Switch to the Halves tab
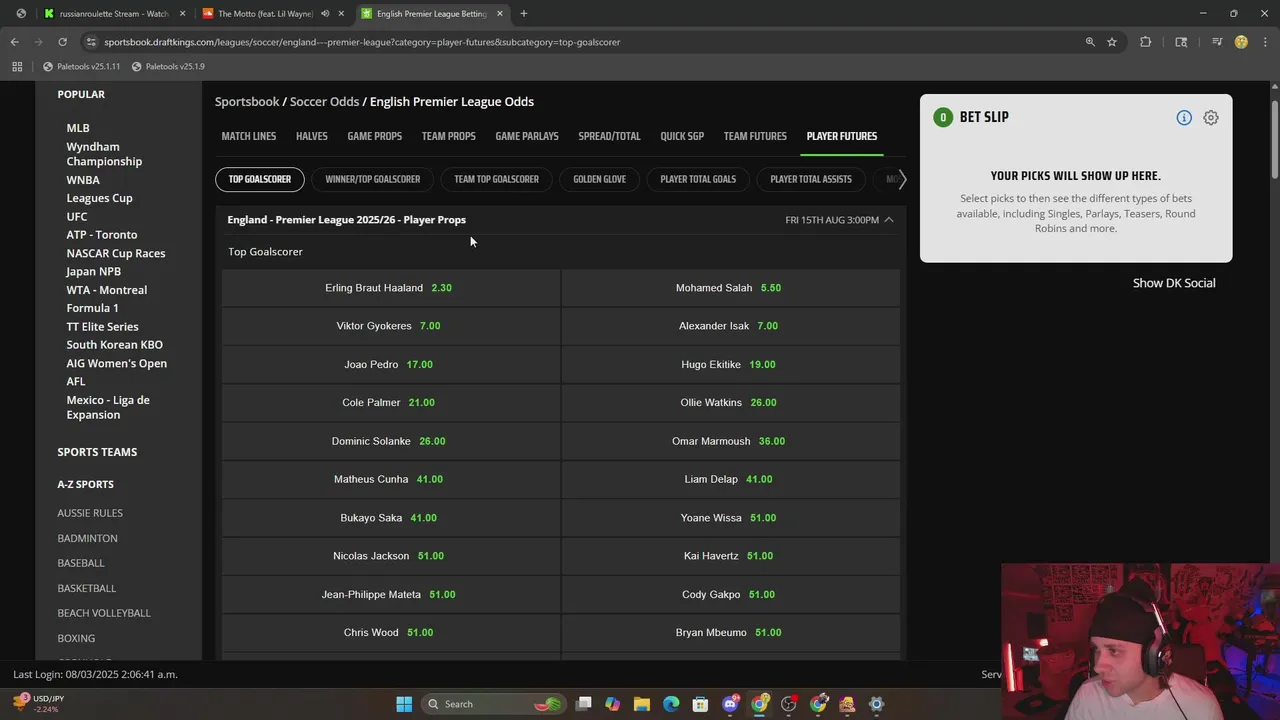1280x720 pixels. click(312, 136)
